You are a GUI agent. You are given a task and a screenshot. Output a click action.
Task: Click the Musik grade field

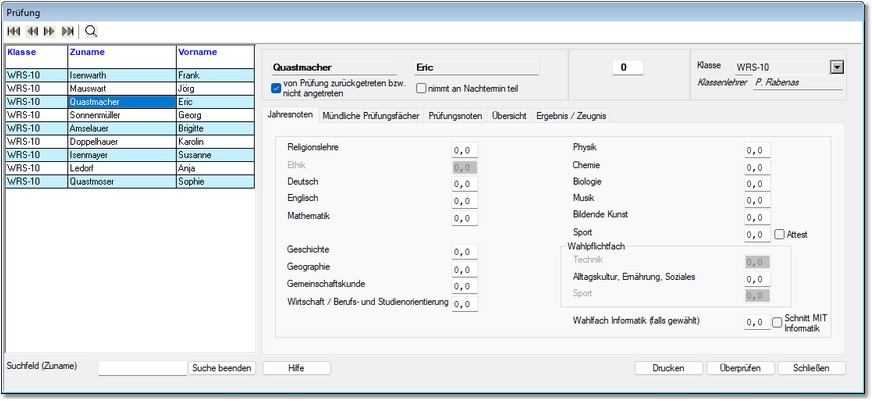[x=757, y=201]
